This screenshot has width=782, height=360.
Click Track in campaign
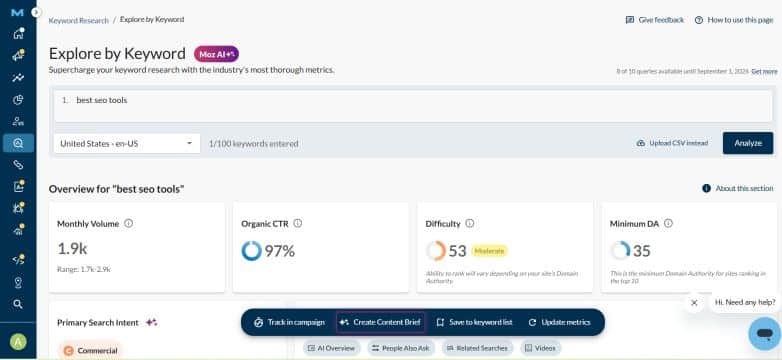(x=289, y=322)
